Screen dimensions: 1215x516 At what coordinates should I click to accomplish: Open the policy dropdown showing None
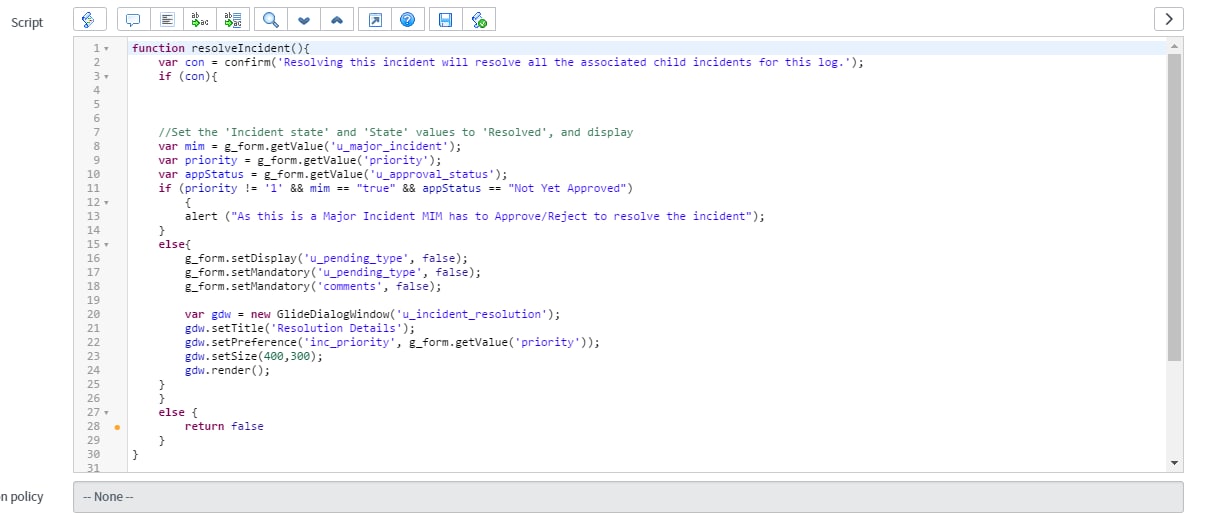tap(628, 497)
